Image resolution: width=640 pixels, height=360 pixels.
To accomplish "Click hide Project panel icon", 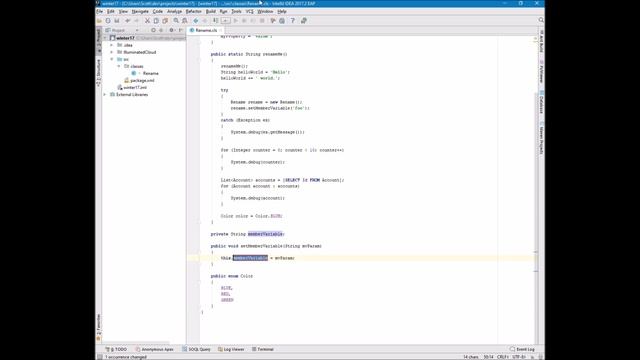I will [181, 30].
